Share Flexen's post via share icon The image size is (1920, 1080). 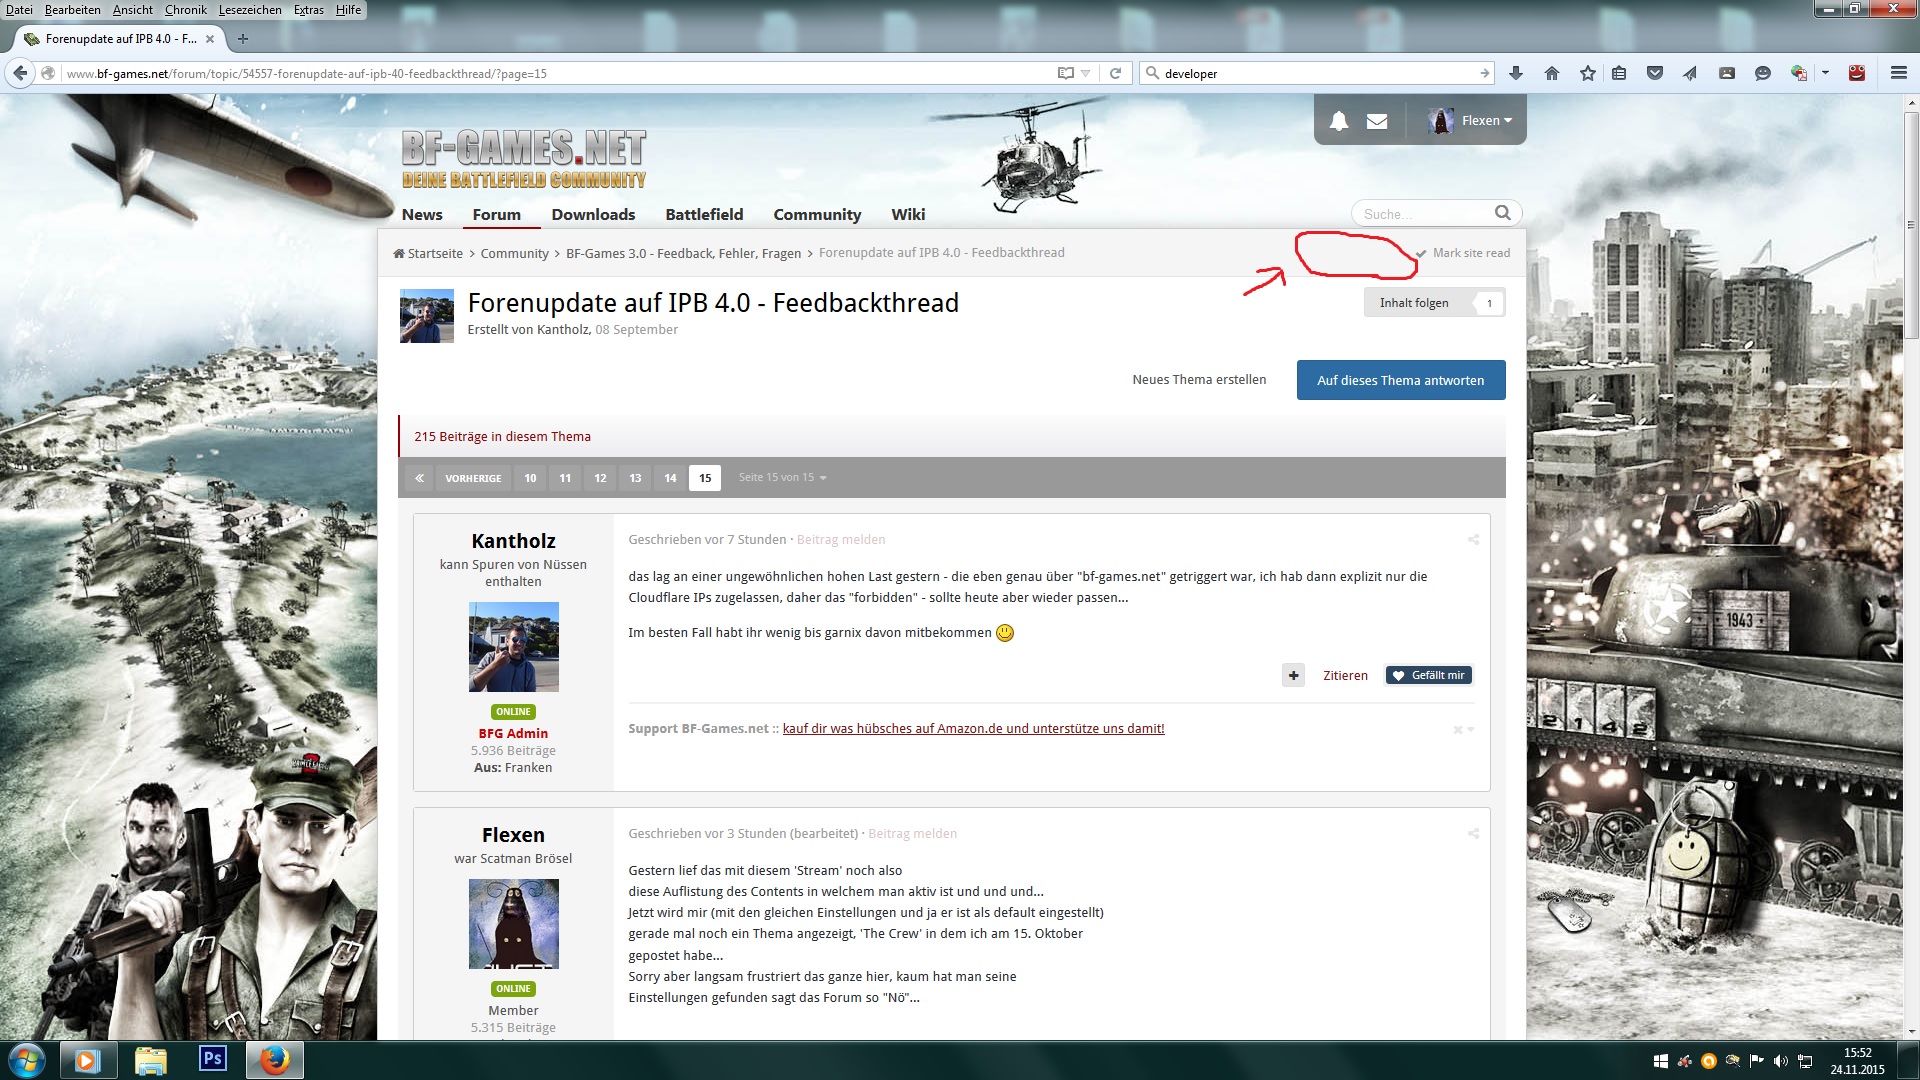pyautogui.click(x=1473, y=834)
